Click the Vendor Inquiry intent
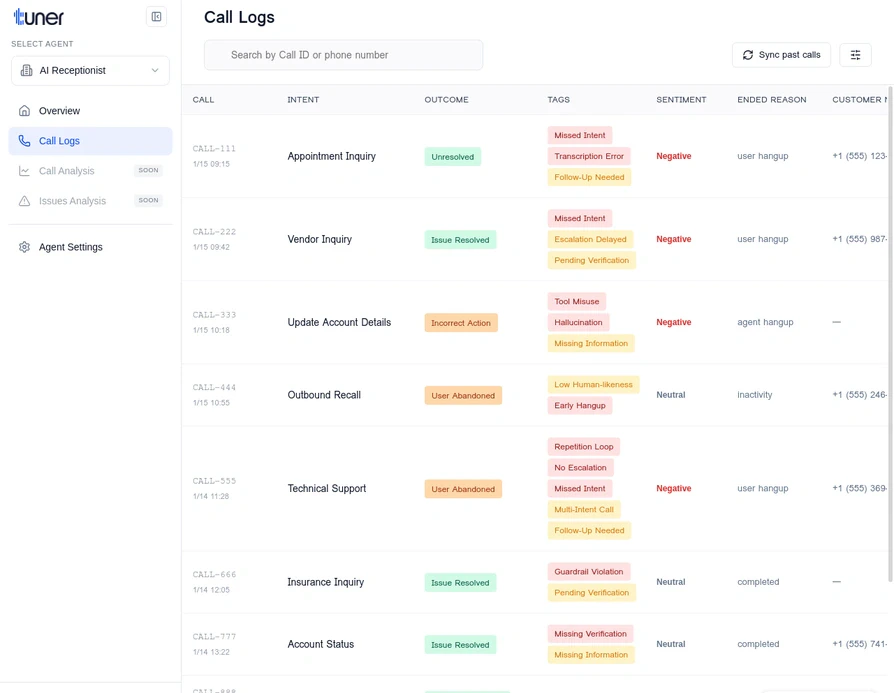 pos(319,240)
